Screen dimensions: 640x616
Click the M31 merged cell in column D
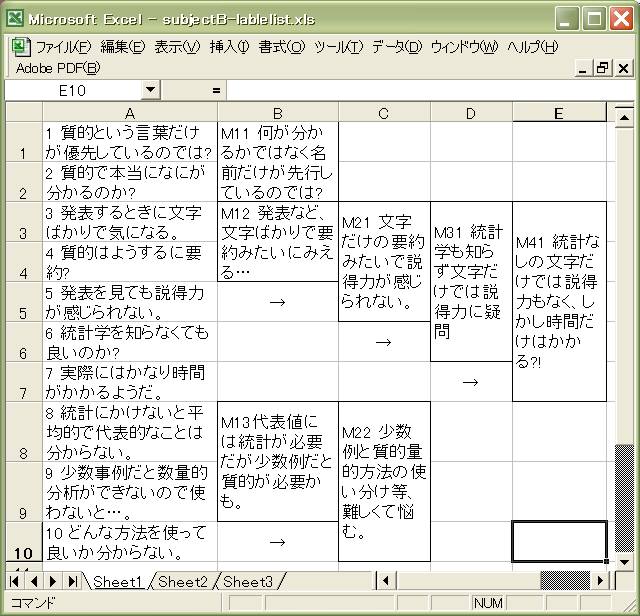[x=471, y=282]
